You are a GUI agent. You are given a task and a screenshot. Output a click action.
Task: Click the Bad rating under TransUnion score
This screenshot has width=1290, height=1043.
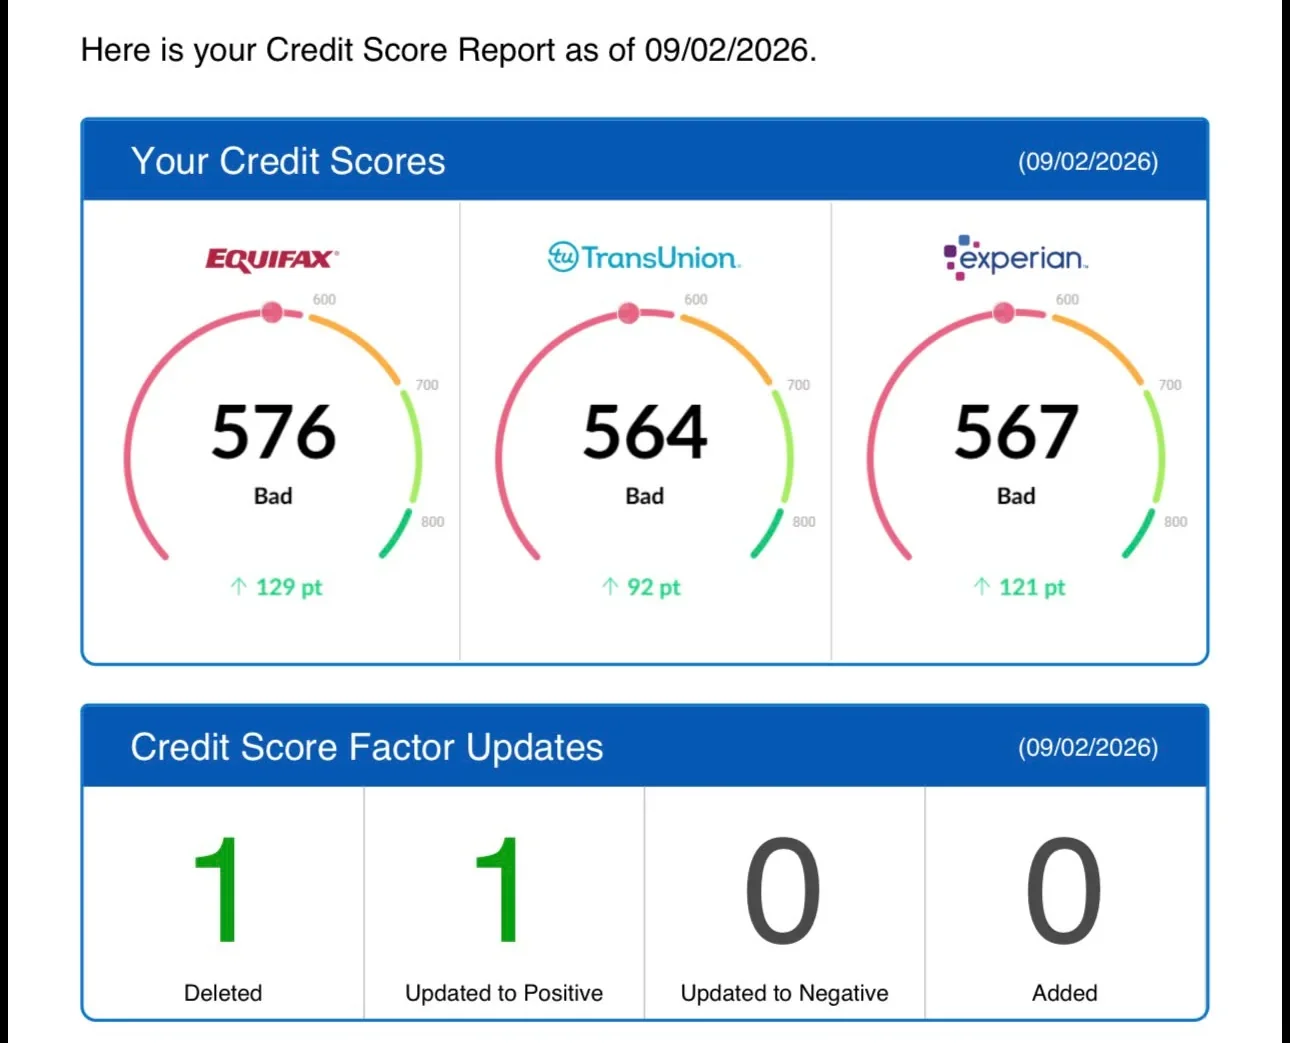pos(645,496)
